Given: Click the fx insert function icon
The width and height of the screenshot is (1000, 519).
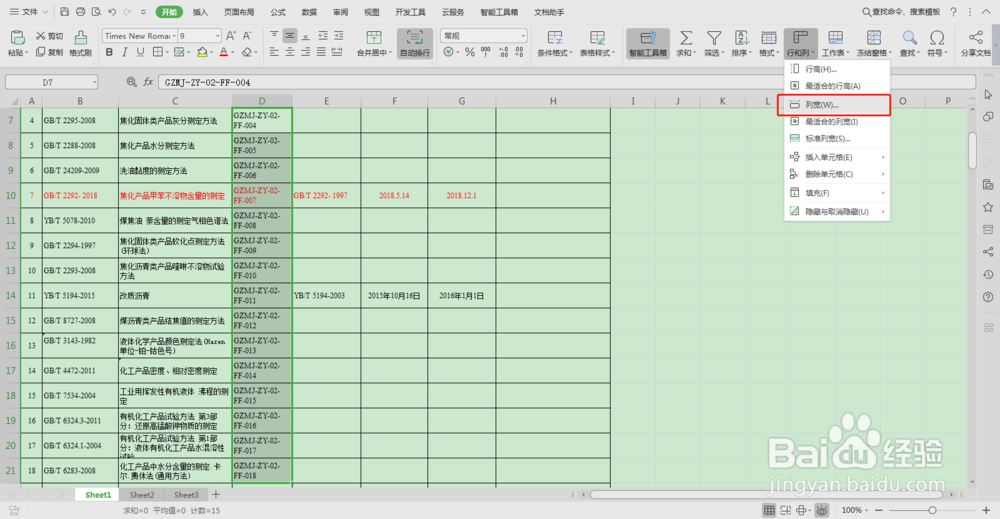Looking at the screenshot, I should coord(148,82).
